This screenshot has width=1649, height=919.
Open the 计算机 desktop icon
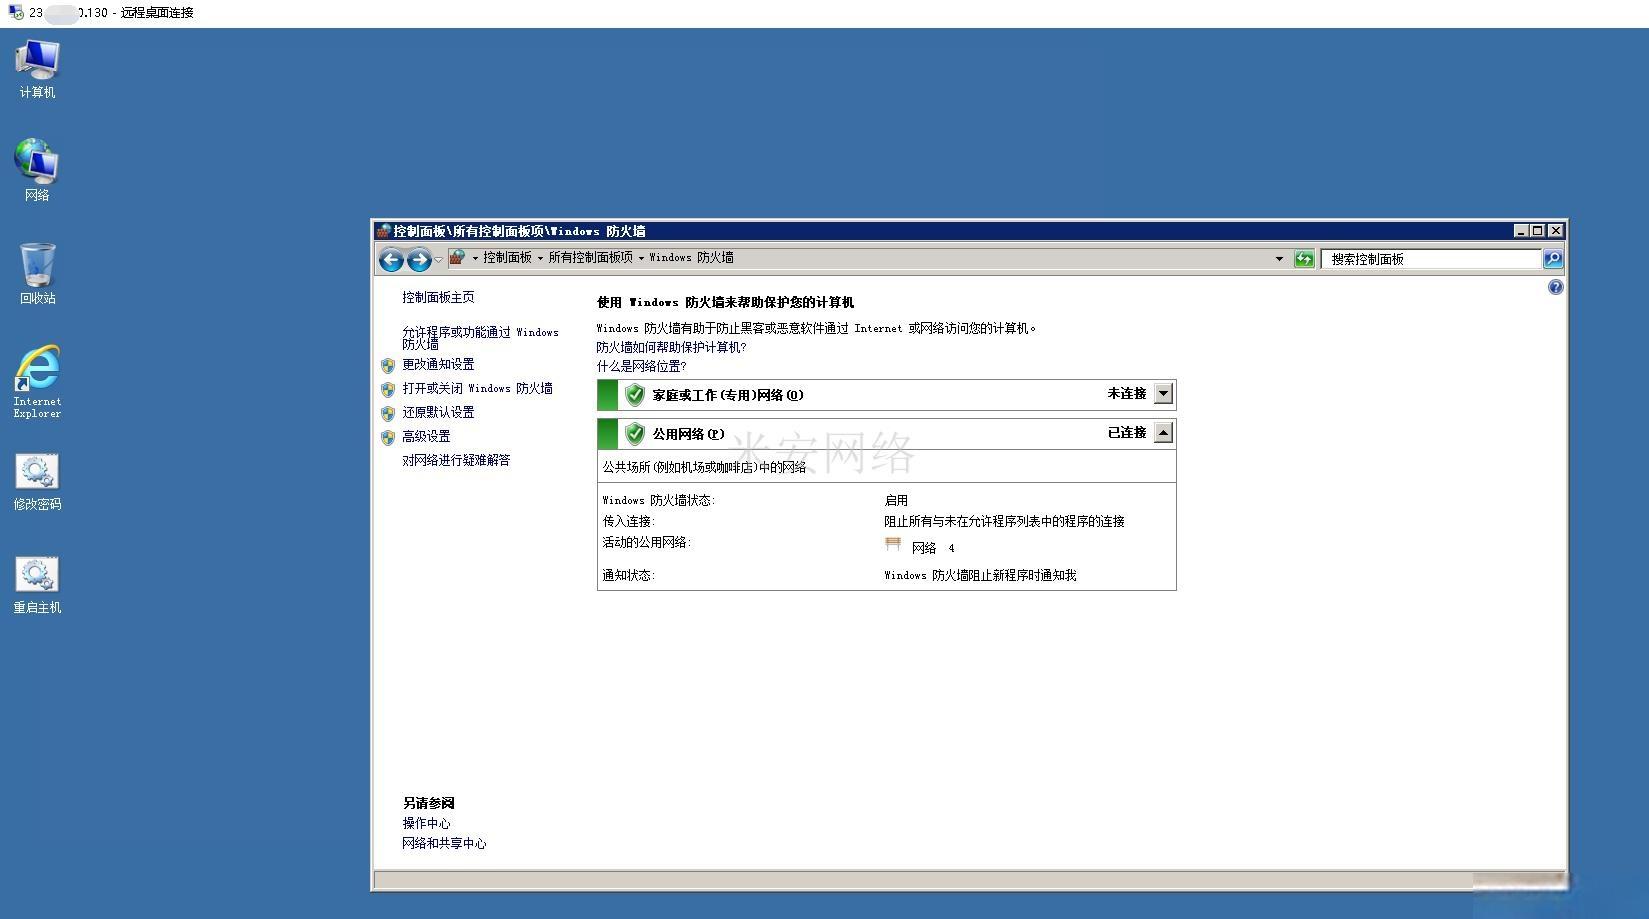pos(37,69)
